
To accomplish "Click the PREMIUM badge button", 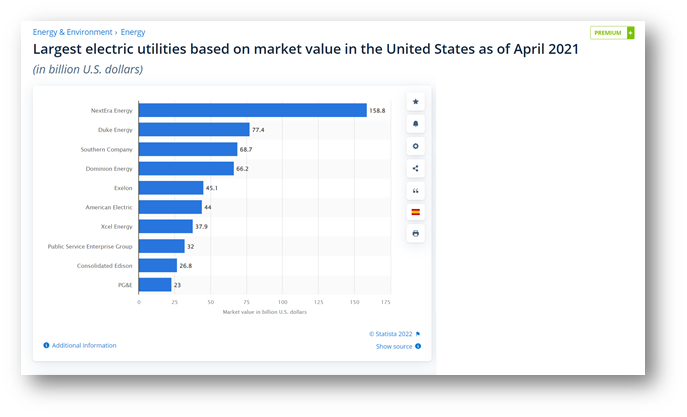I will click(612, 33).
